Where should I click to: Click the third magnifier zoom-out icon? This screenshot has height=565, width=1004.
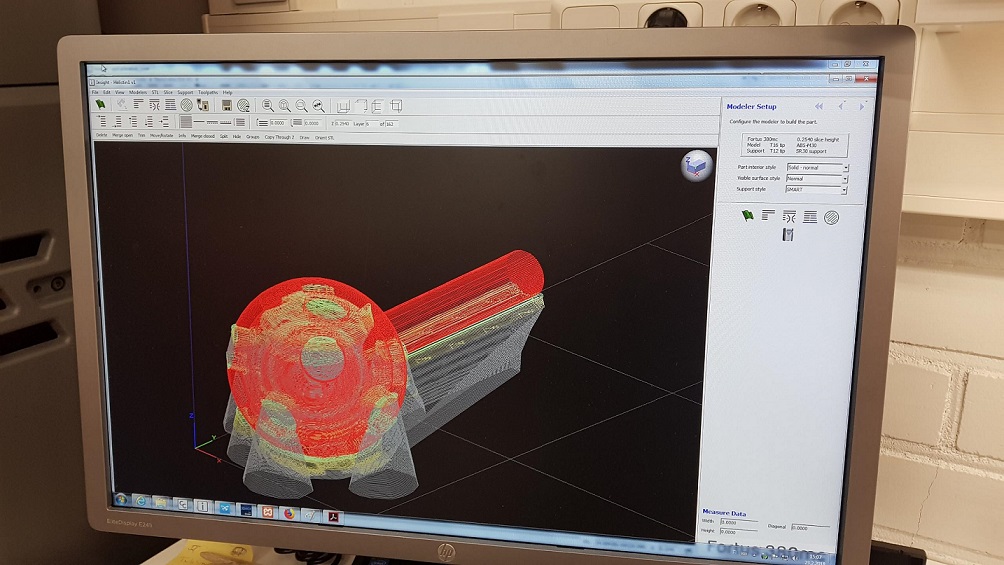tap(302, 105)
